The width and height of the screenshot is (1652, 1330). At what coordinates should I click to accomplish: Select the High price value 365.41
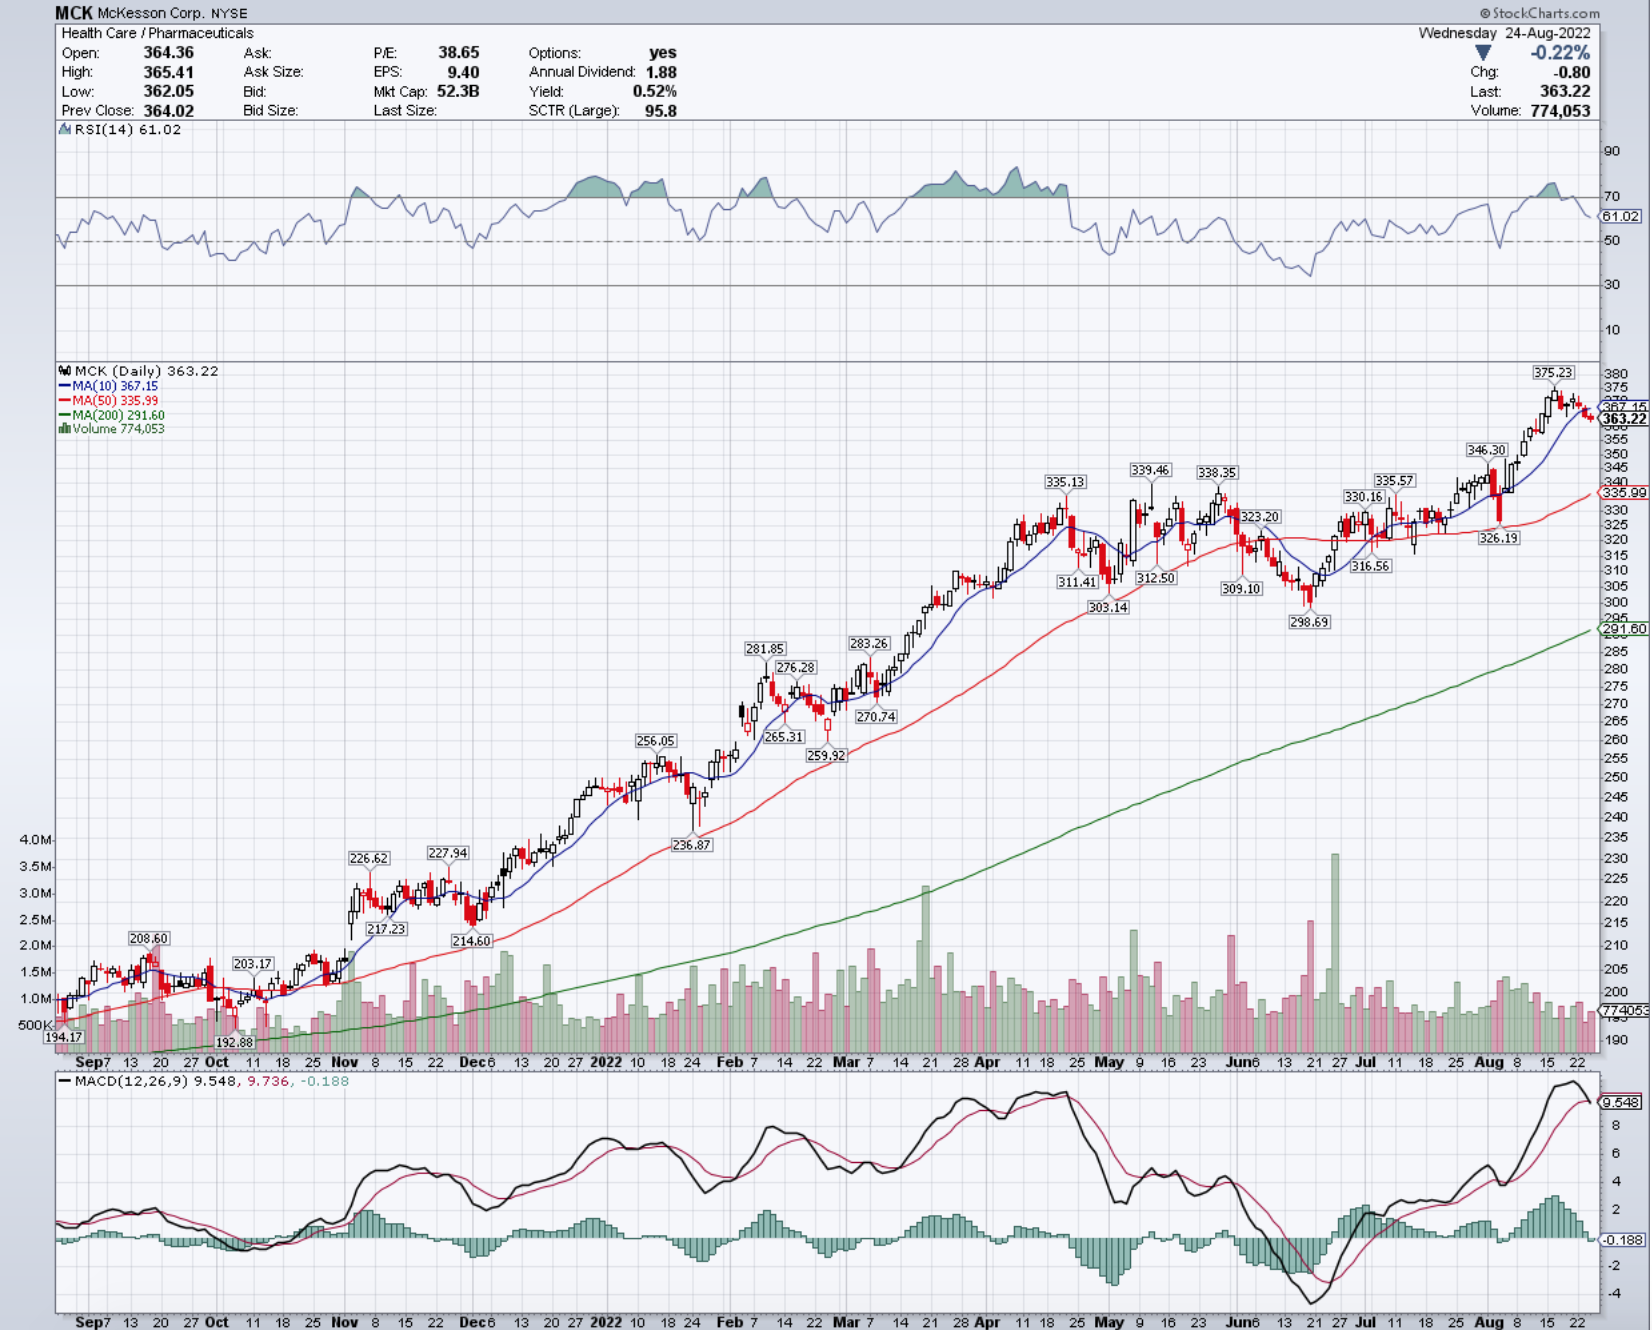pyautogui.click(x=168, y=72)
